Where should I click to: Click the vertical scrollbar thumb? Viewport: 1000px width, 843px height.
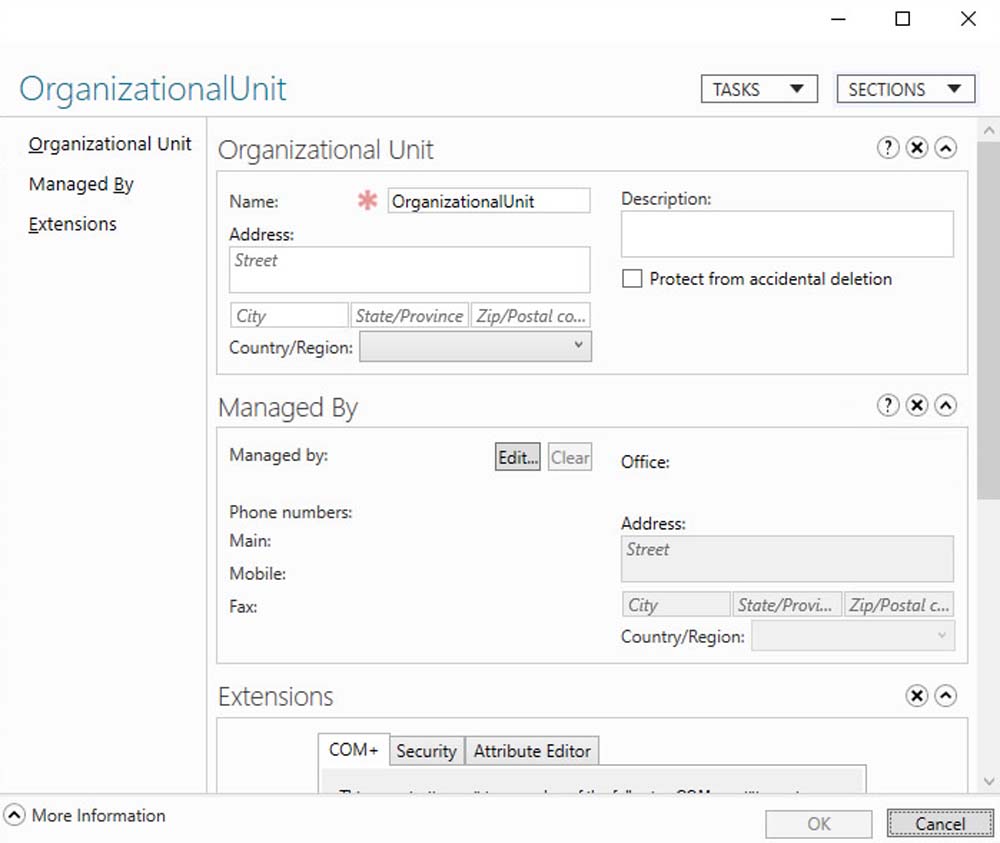click(988, 320)
